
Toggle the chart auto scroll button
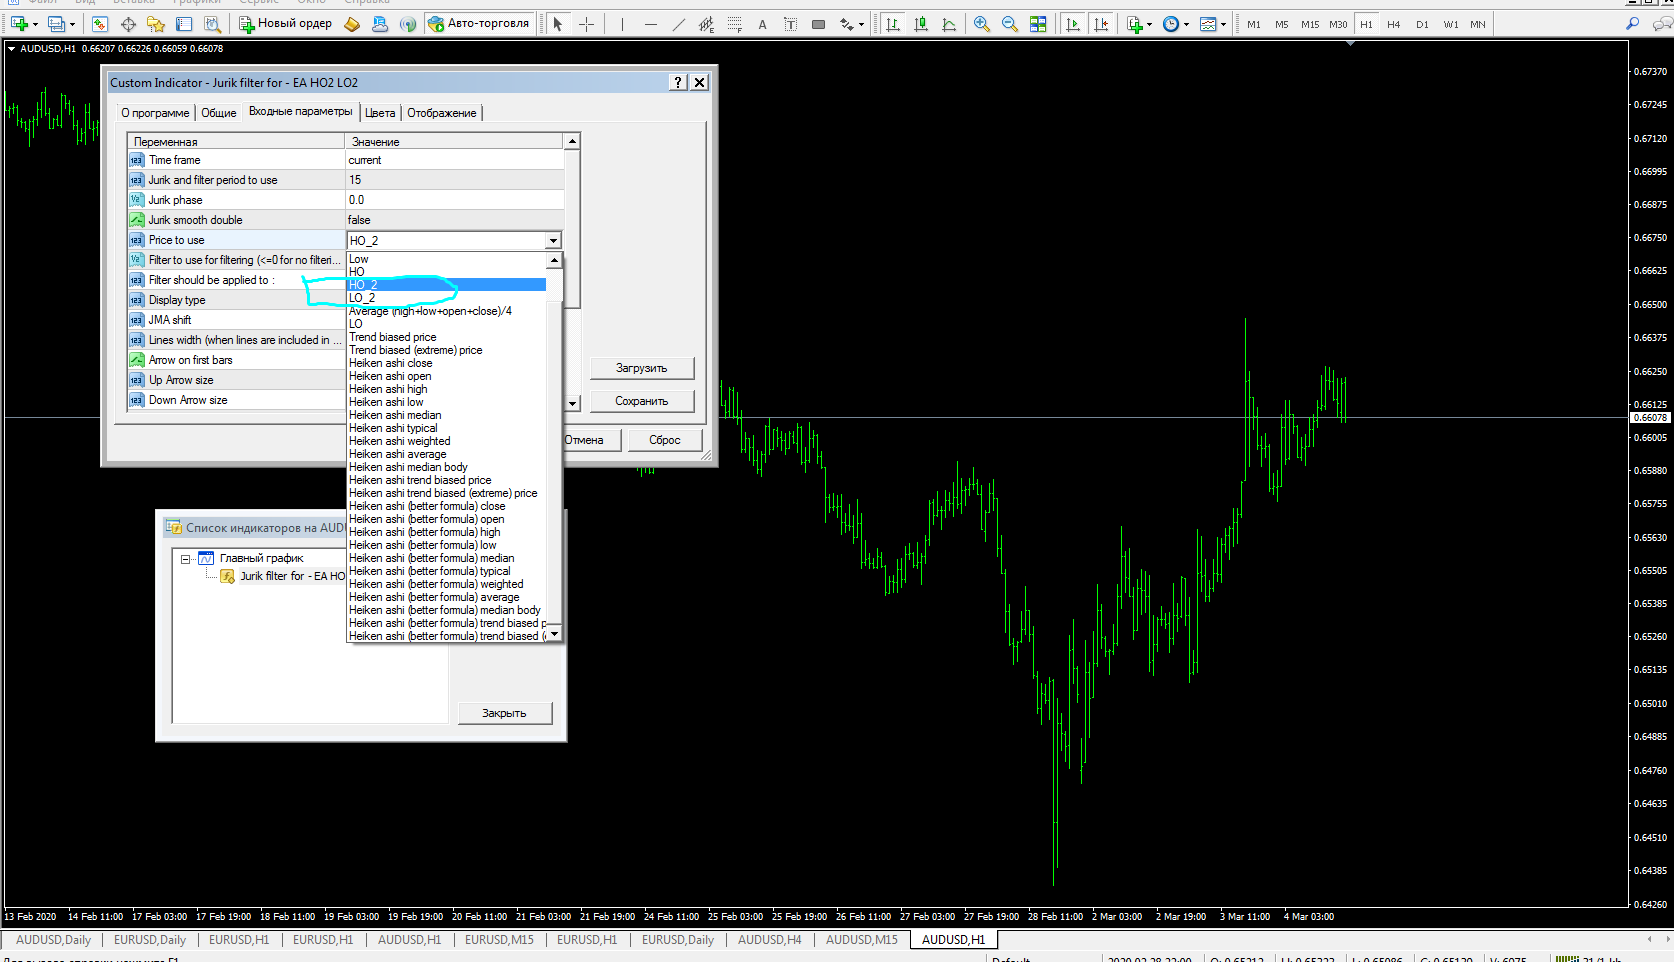click(x=1073, y=24)
